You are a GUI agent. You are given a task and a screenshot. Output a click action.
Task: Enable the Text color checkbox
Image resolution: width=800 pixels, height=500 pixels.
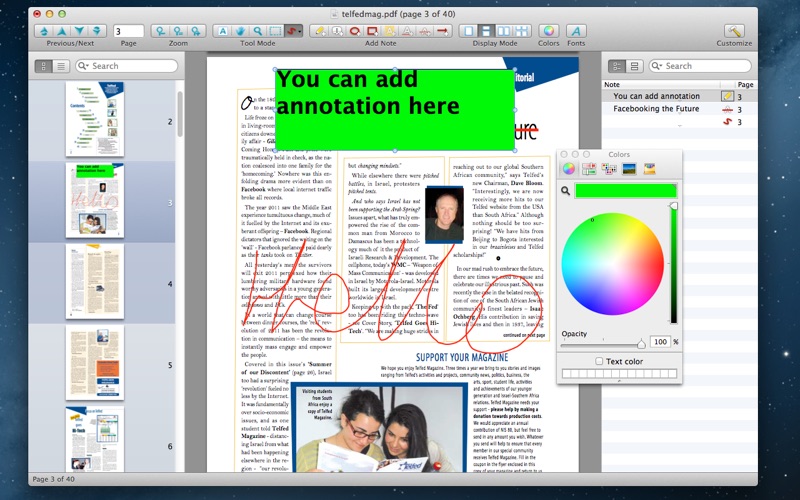tap(599, 361)
